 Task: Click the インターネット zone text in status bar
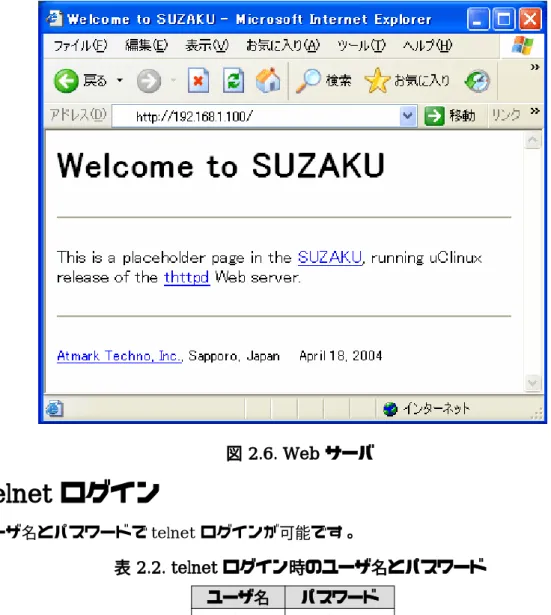pos(436,409)
